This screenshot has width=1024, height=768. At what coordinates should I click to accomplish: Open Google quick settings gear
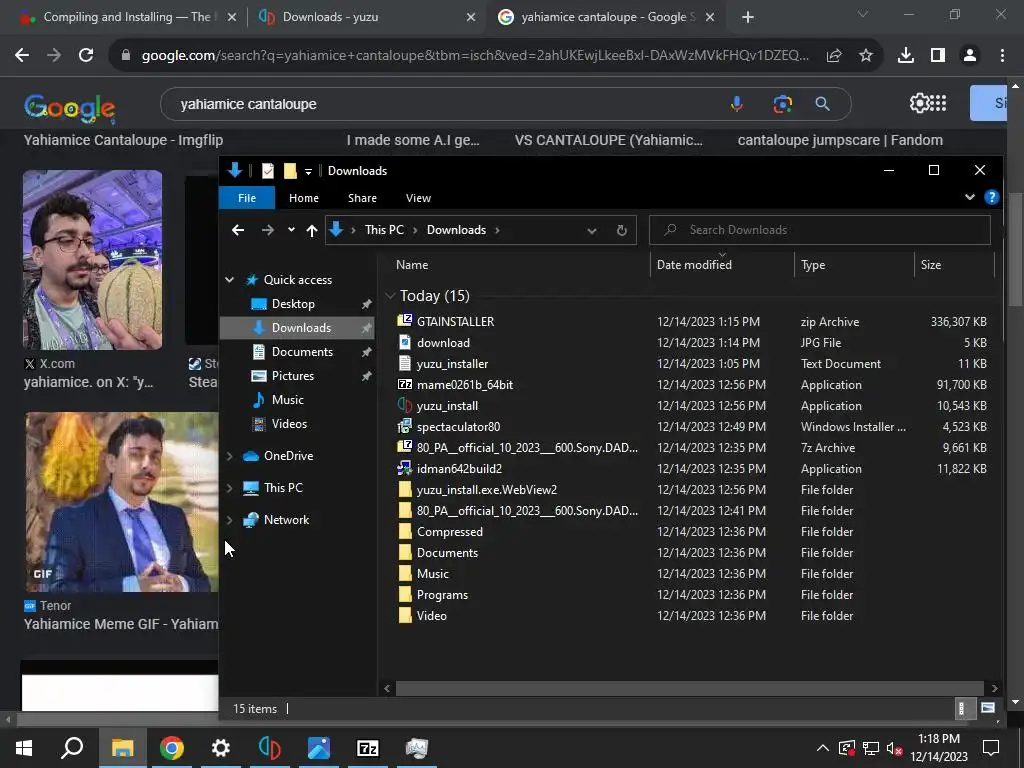[x=919, y=103]
